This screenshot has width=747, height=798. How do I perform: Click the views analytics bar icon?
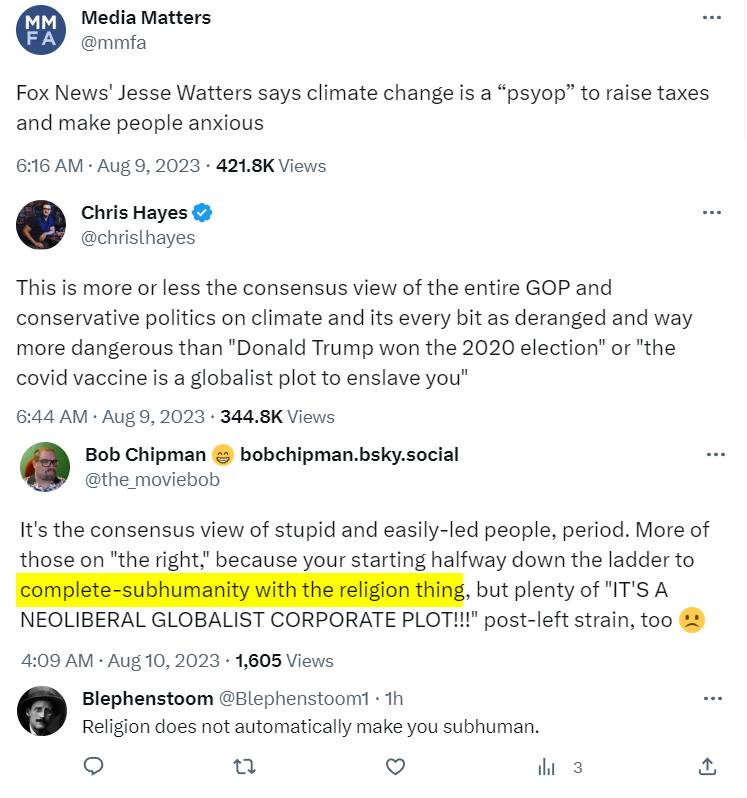(547, 767)
